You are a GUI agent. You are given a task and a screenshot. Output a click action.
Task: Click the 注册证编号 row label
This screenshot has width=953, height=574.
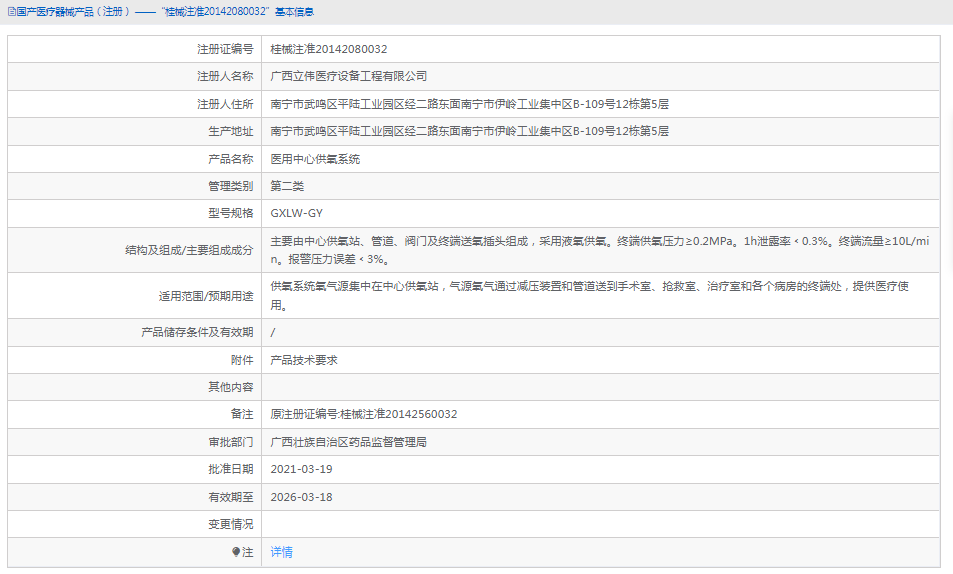[x=225, y=49]
